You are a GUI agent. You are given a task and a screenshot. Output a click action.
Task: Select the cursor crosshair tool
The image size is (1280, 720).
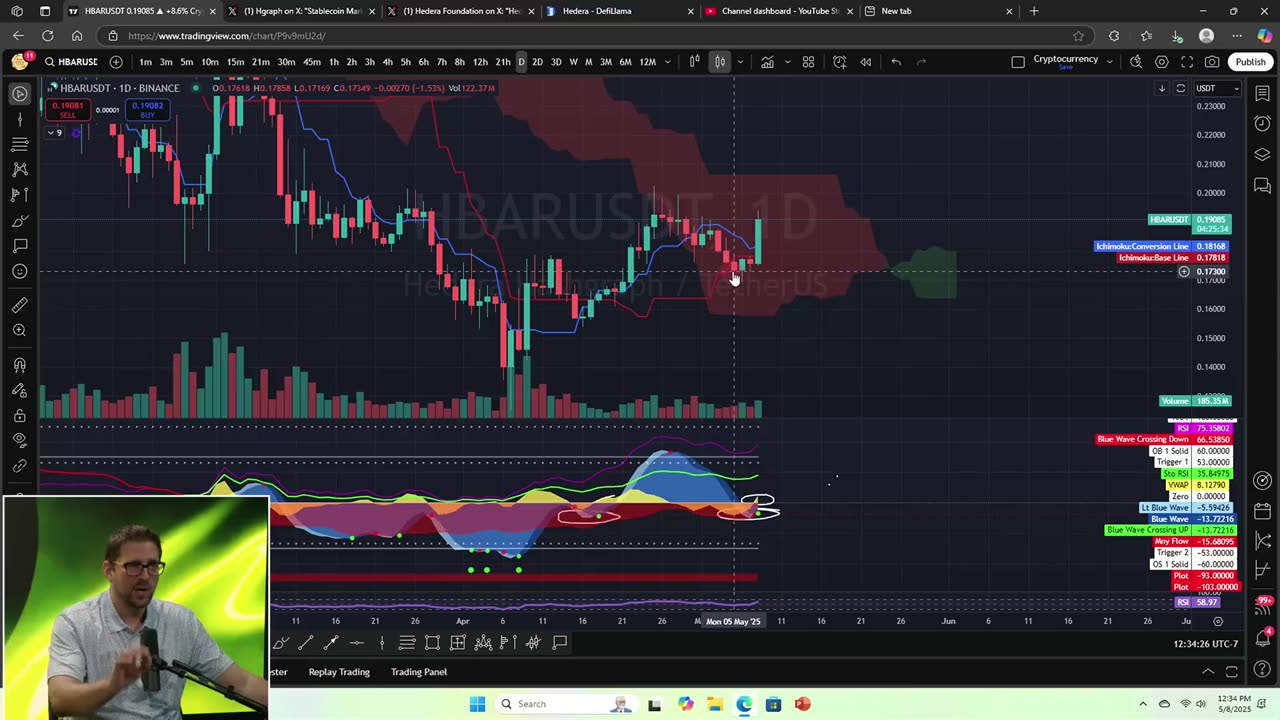(20, 94)
